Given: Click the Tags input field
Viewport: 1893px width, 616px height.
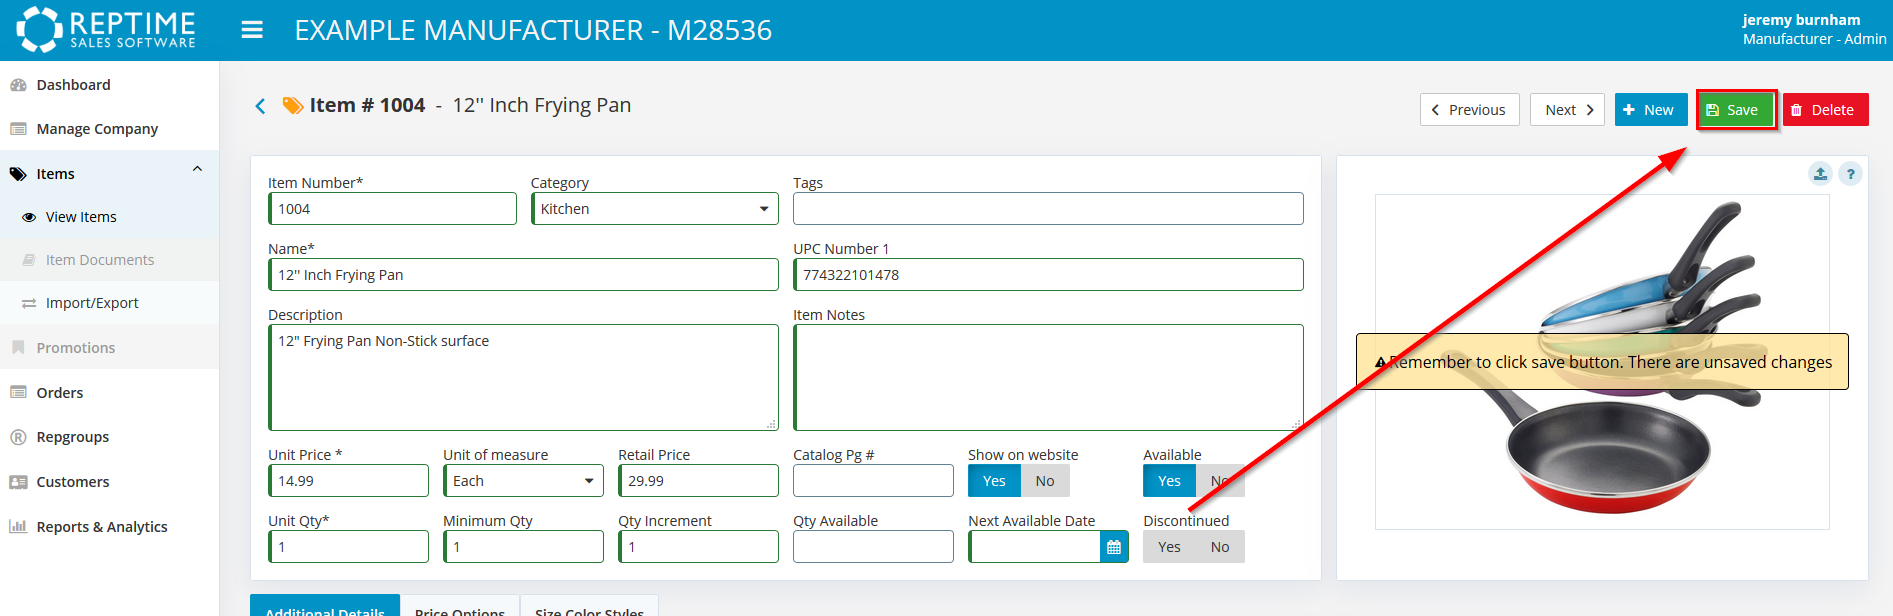Looking at the screenshot, I should pos(1048,209).
